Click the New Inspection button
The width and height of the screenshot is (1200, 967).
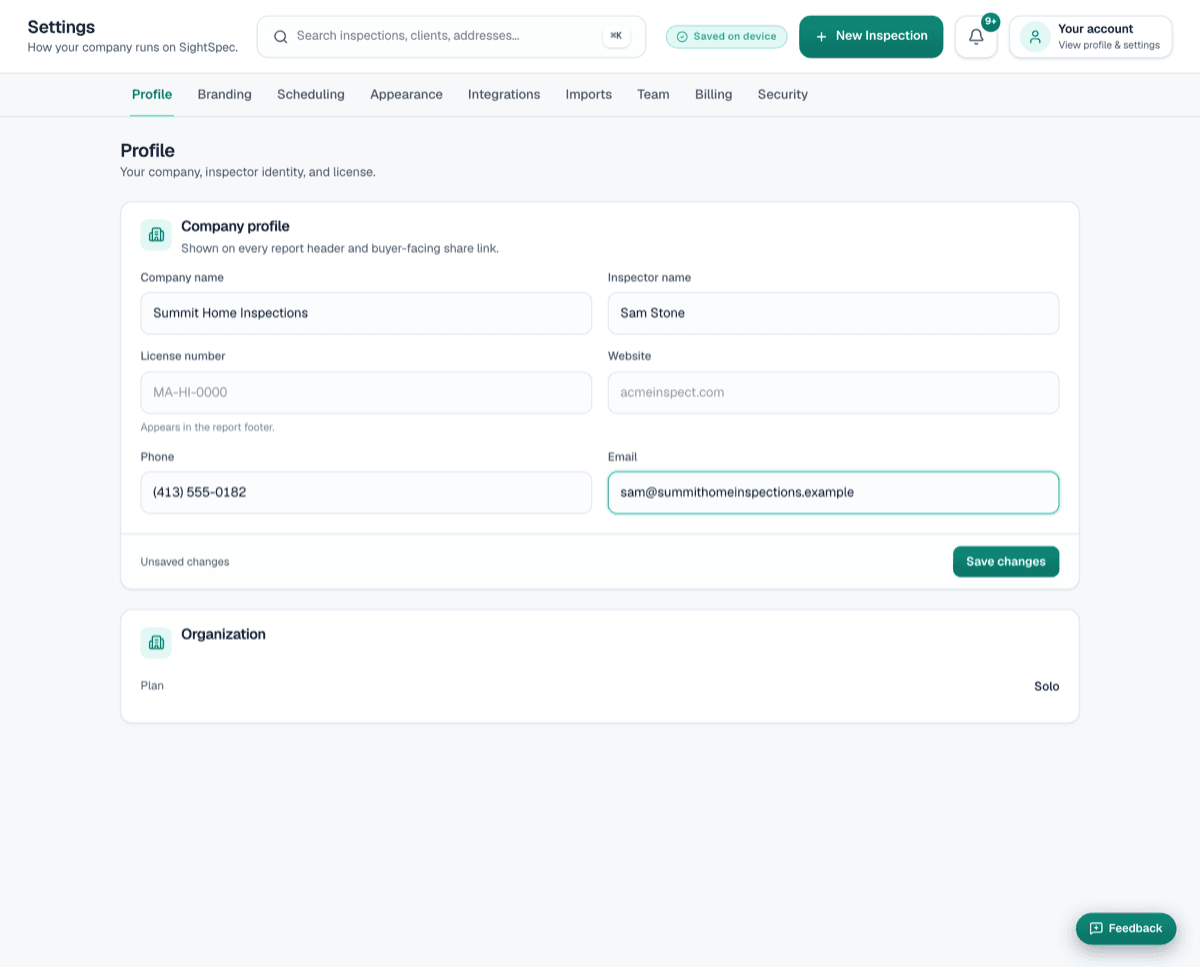[x=871, y=37]
